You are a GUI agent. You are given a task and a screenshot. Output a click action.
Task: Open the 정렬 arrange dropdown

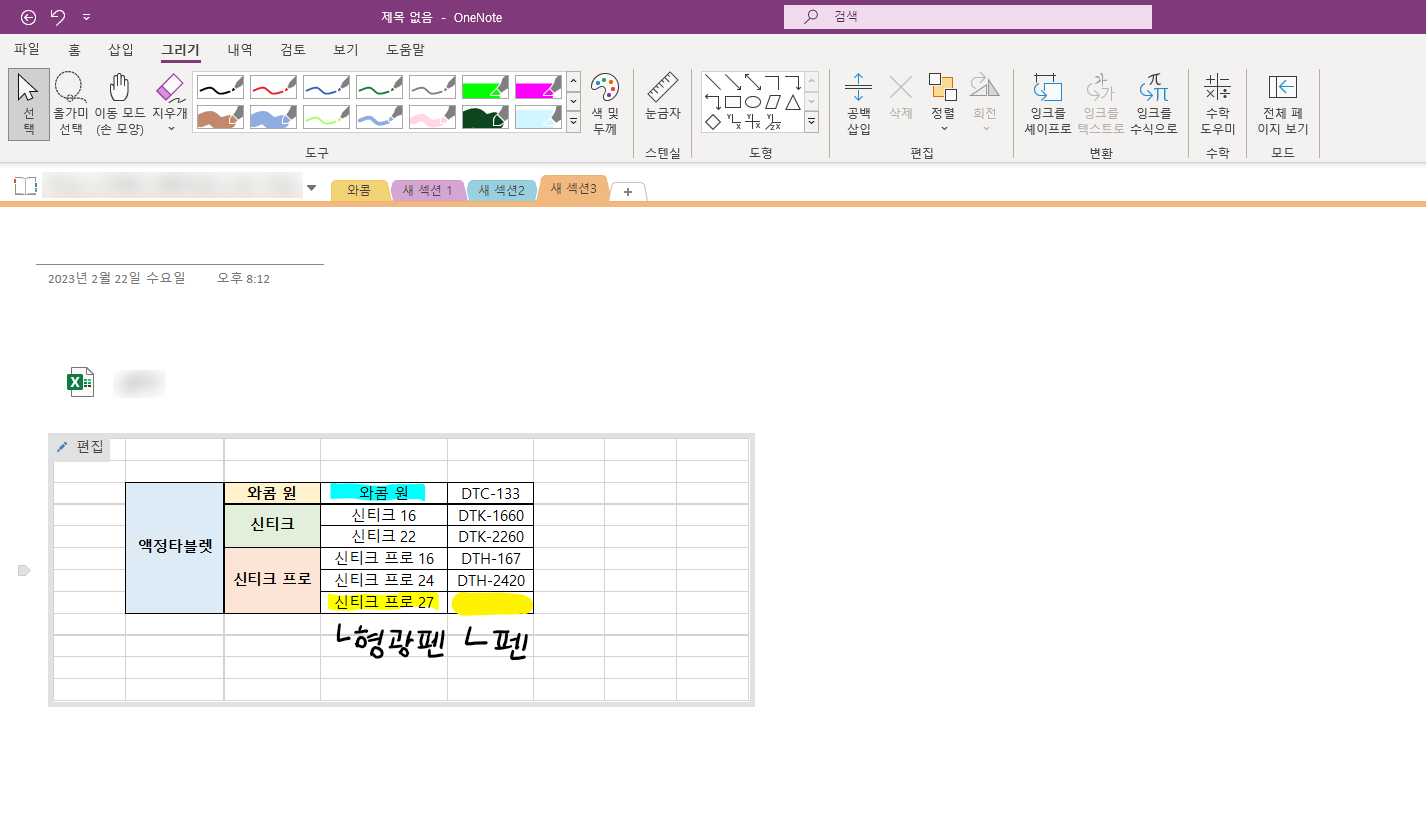pos(943,104)
